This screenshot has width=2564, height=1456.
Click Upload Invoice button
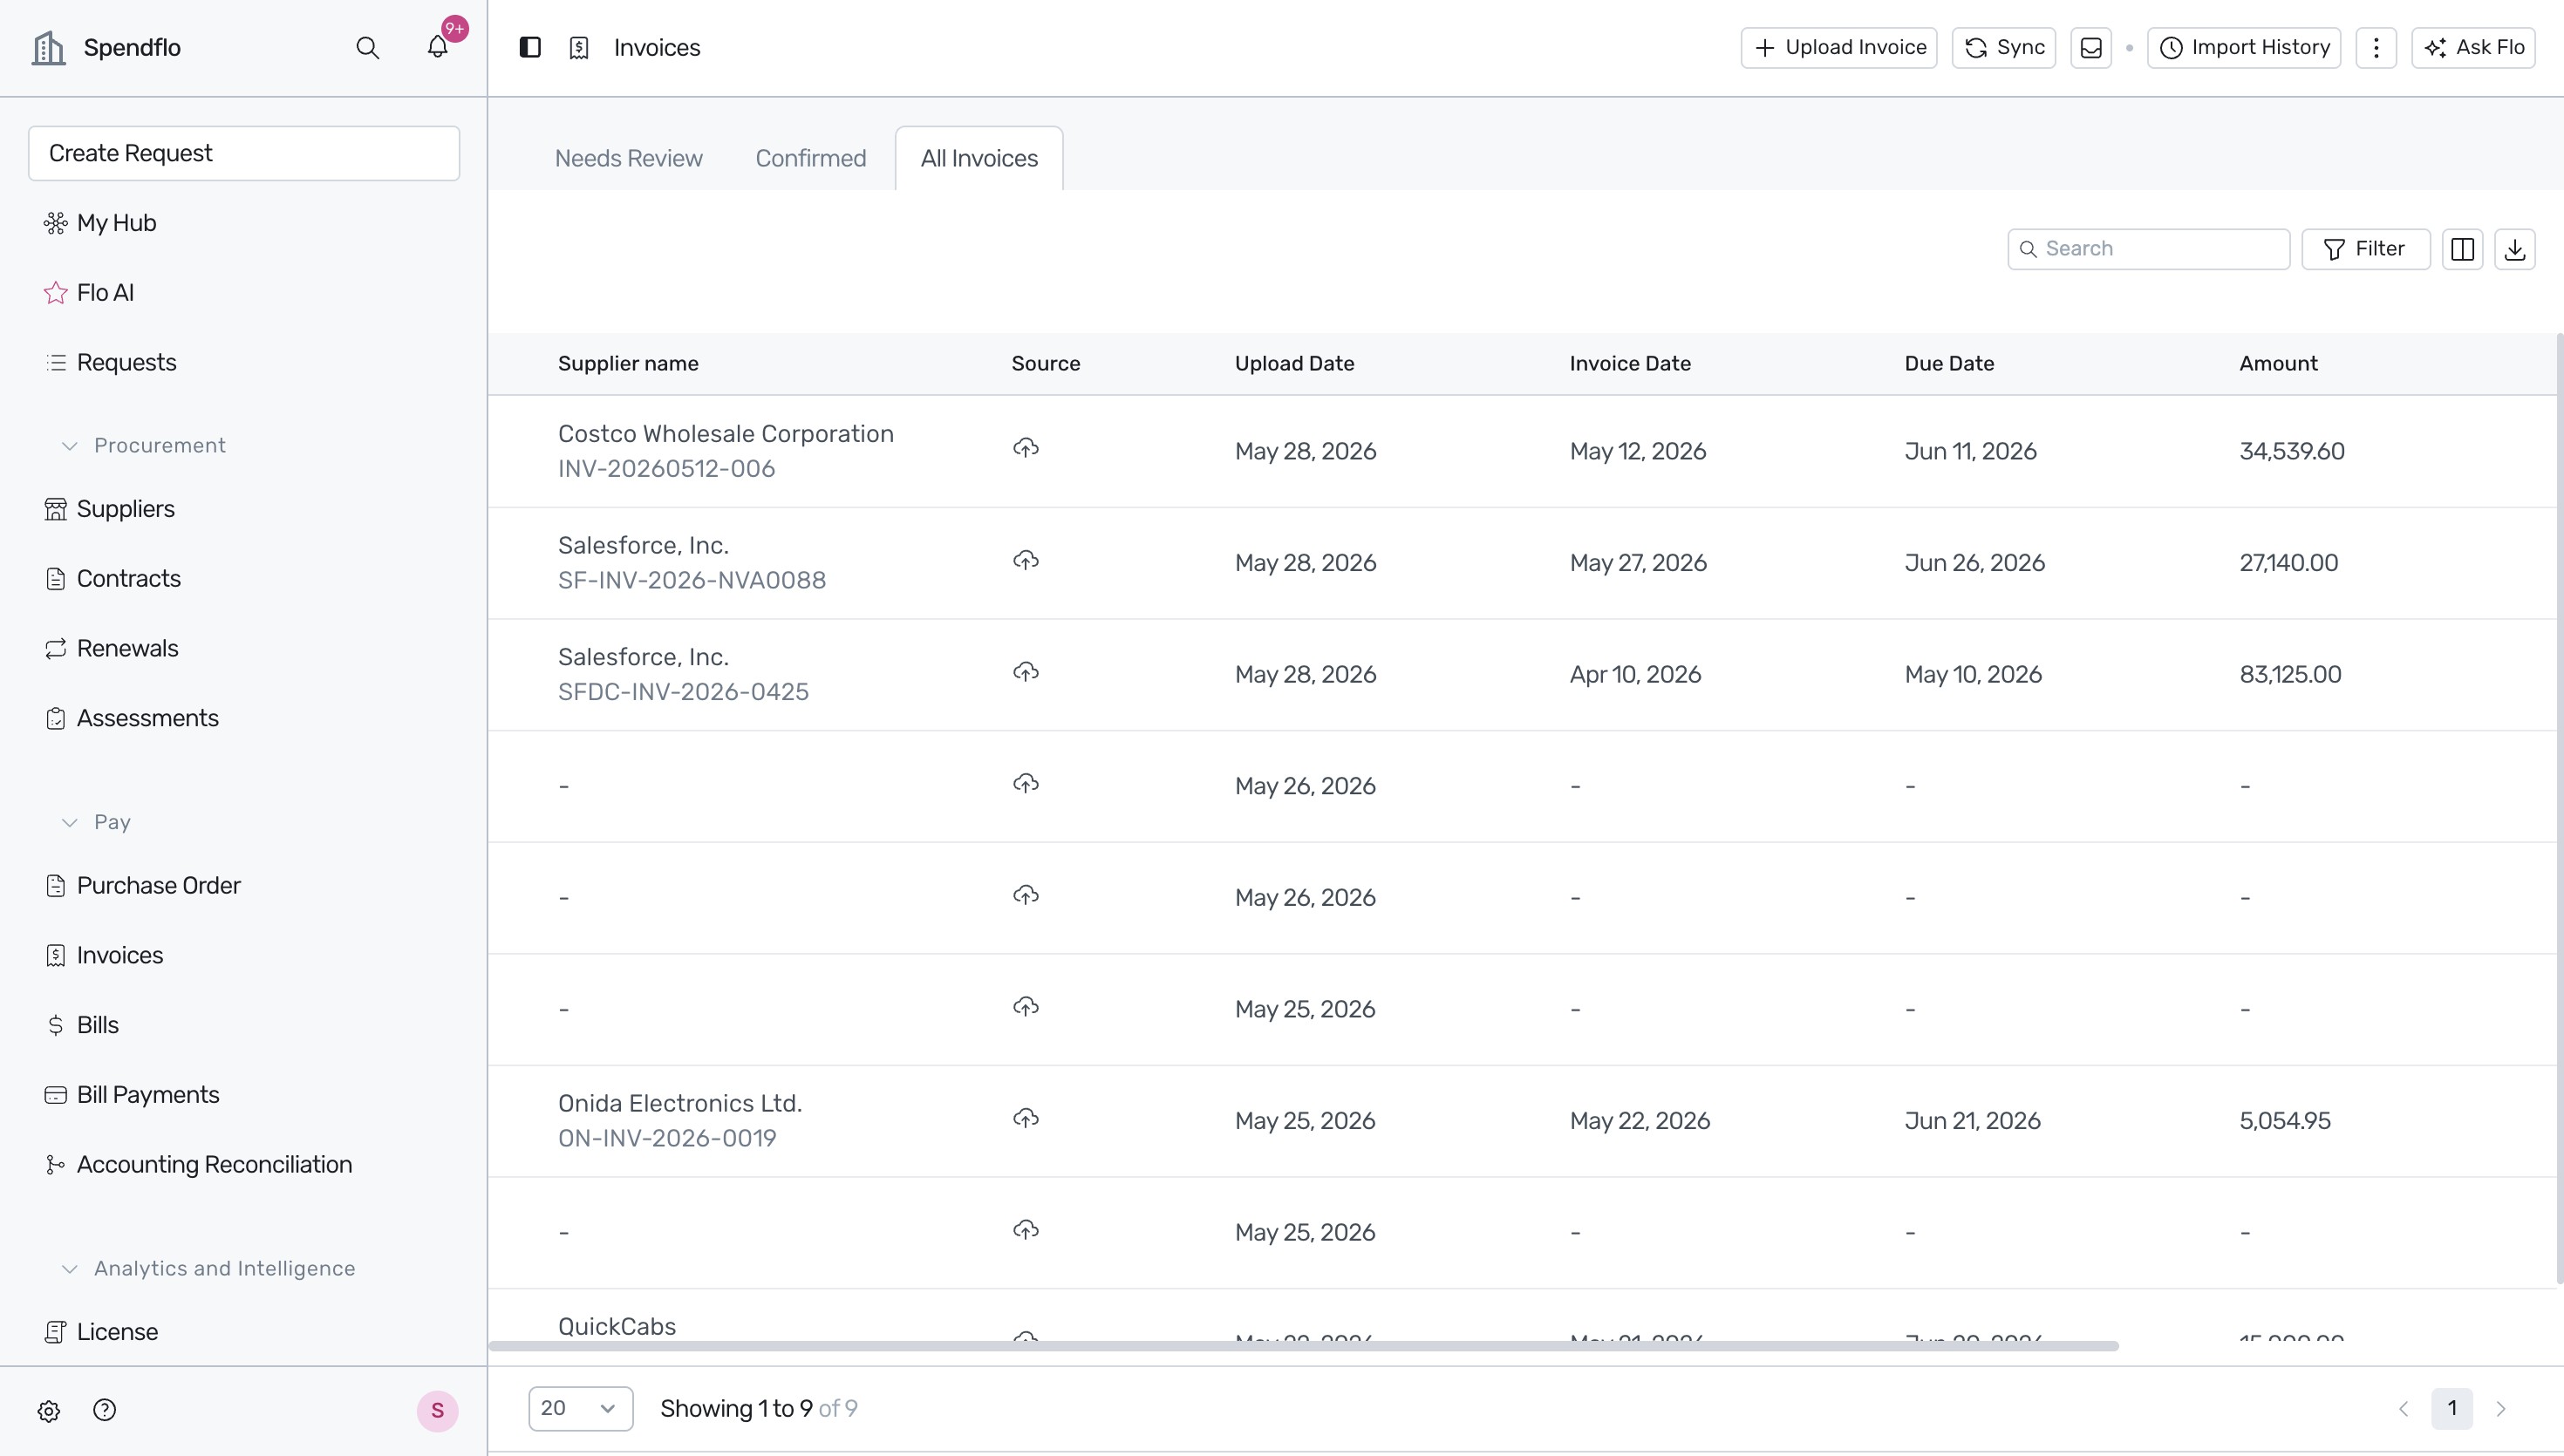[x=1839, y=48]
